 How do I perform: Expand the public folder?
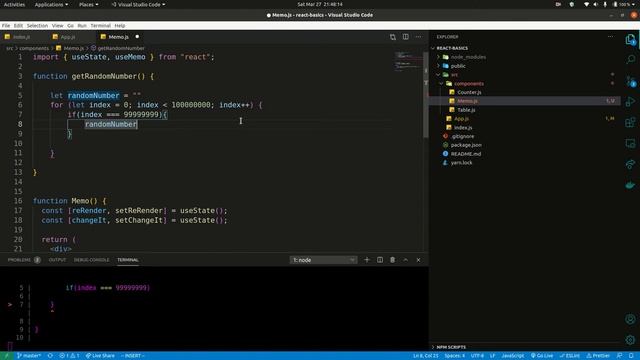click(x=458, y=66)
